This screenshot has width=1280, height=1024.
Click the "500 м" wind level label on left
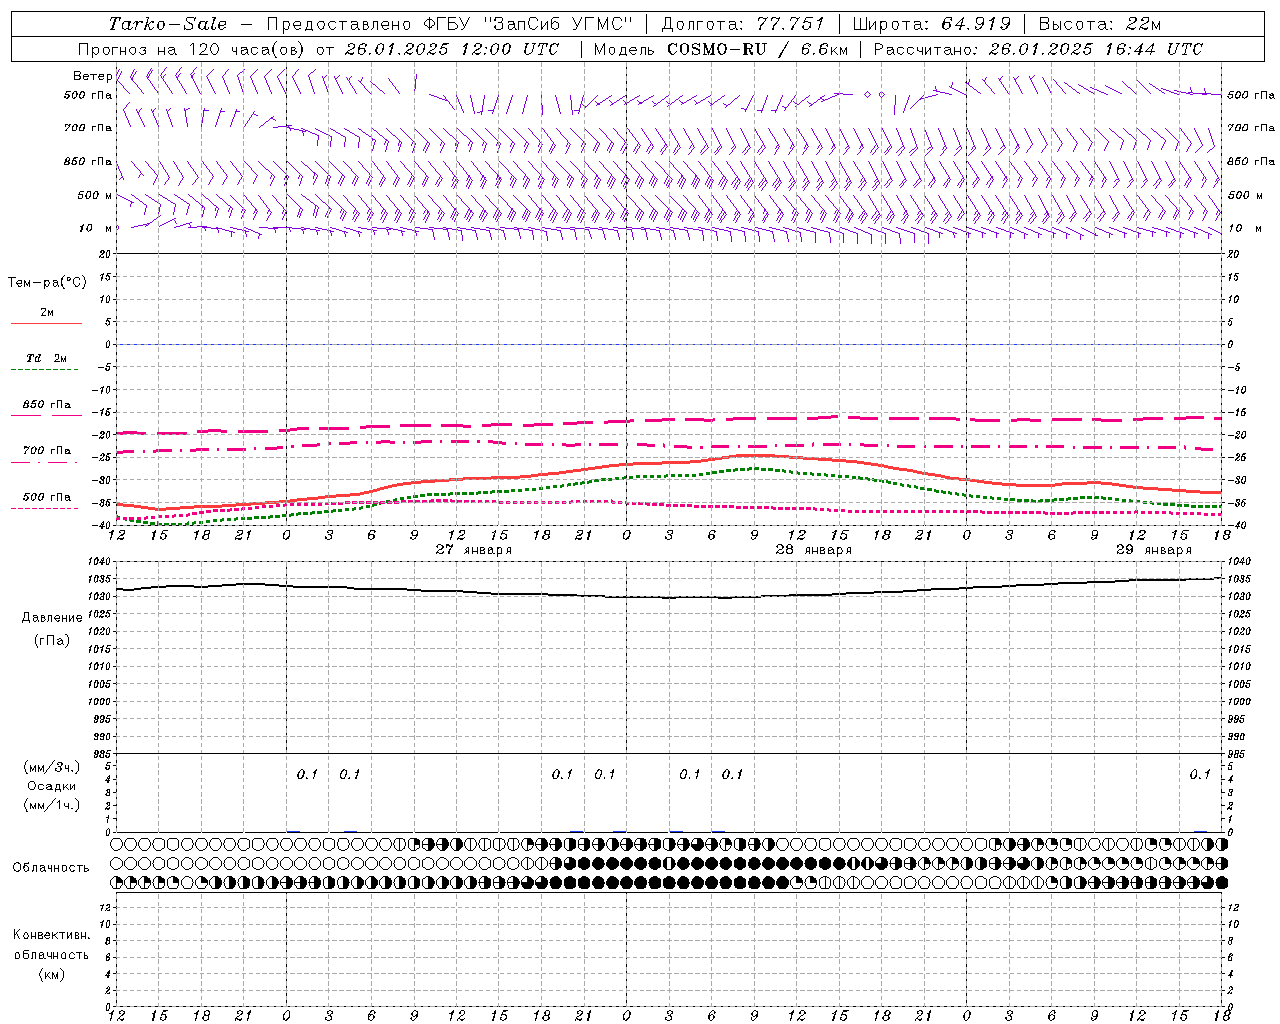click(95, 195)
